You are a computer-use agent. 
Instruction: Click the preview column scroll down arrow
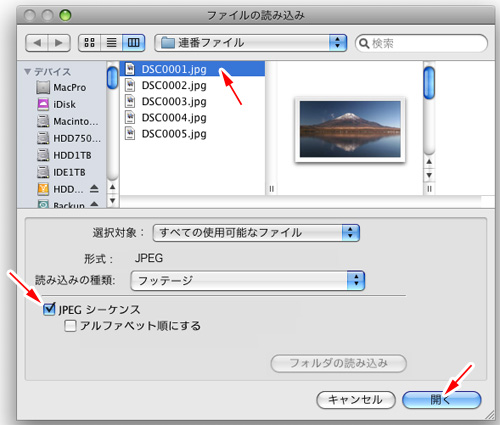tap(429, 175)
